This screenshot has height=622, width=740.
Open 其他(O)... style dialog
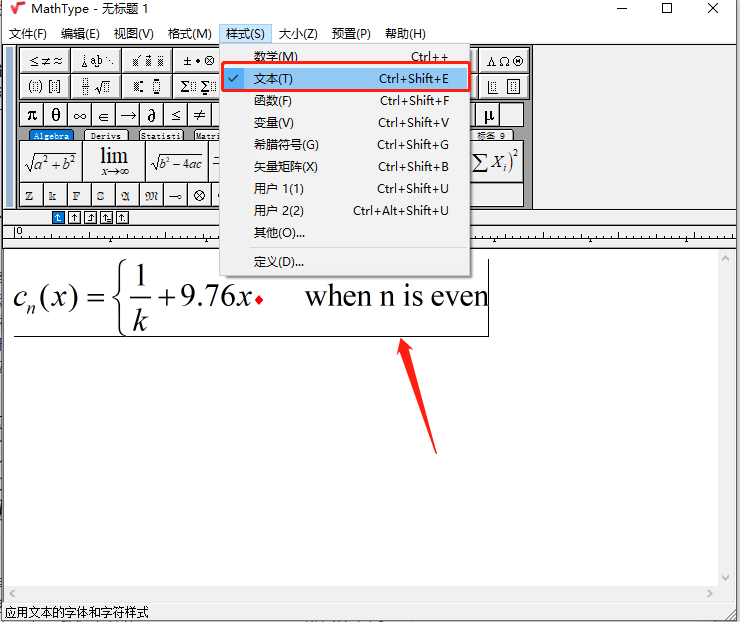(x=345, y=233)
